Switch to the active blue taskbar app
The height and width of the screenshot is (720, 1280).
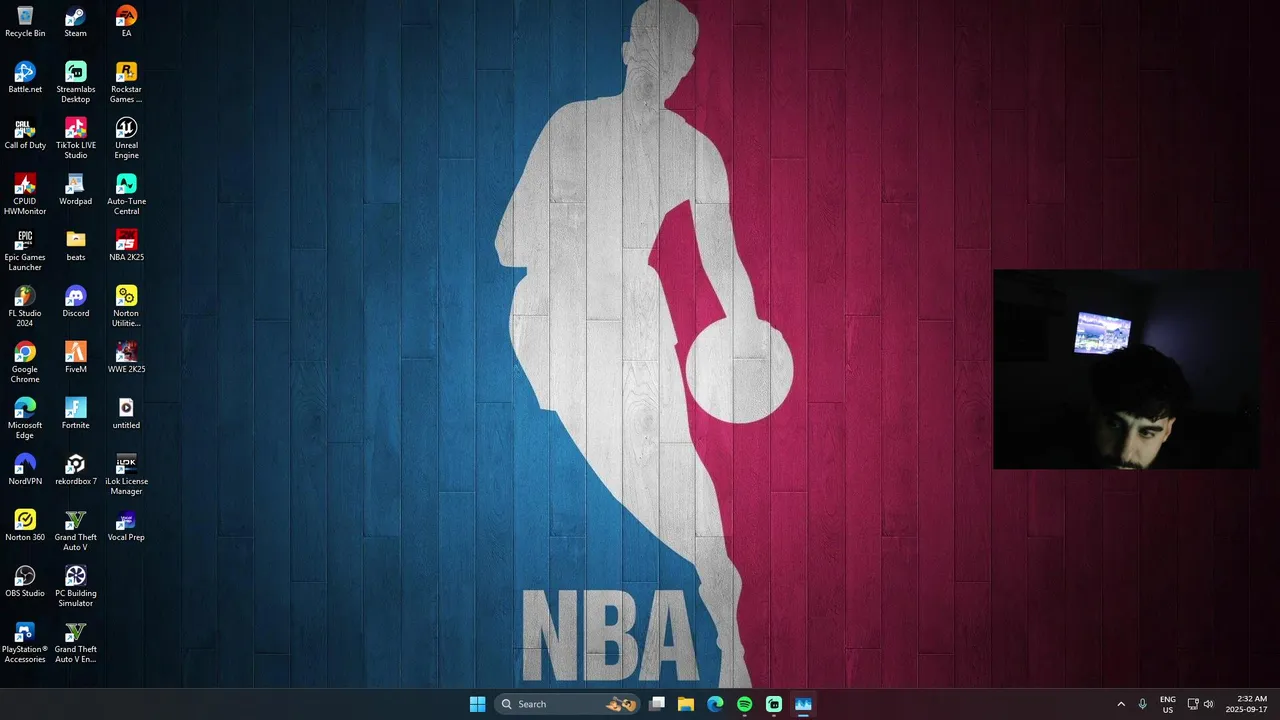coord(803,704)
